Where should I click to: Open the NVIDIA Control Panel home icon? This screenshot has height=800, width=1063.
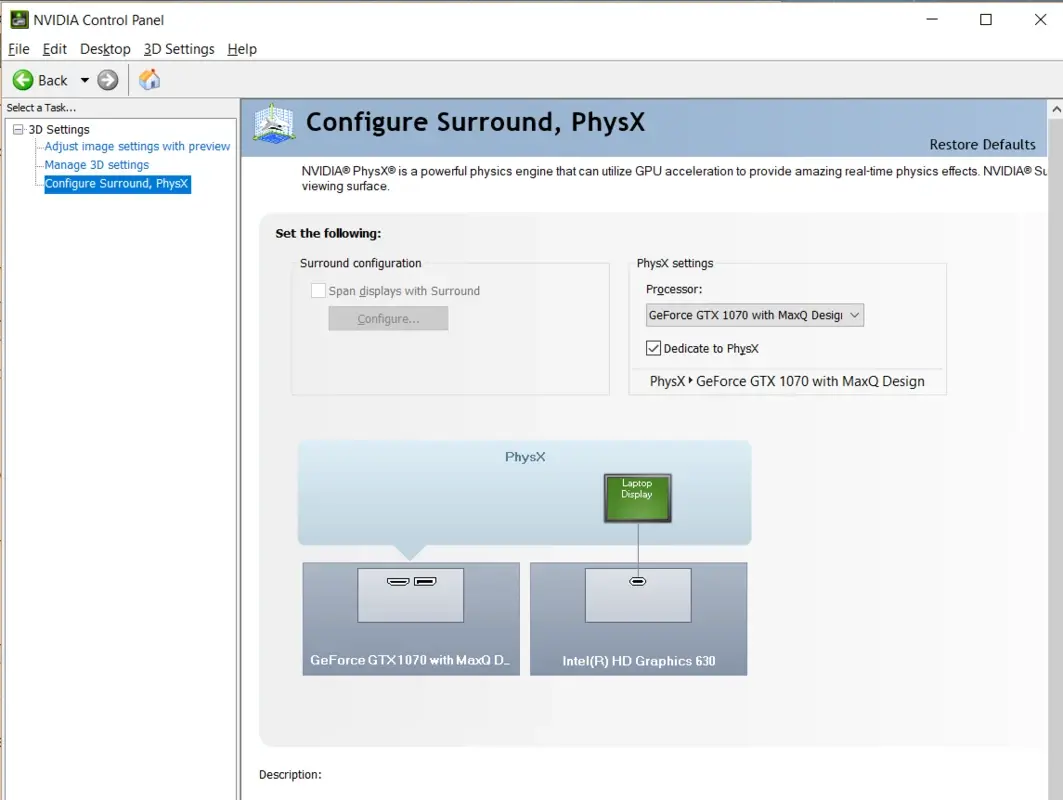pyautogui.click(x=149, y=79)
